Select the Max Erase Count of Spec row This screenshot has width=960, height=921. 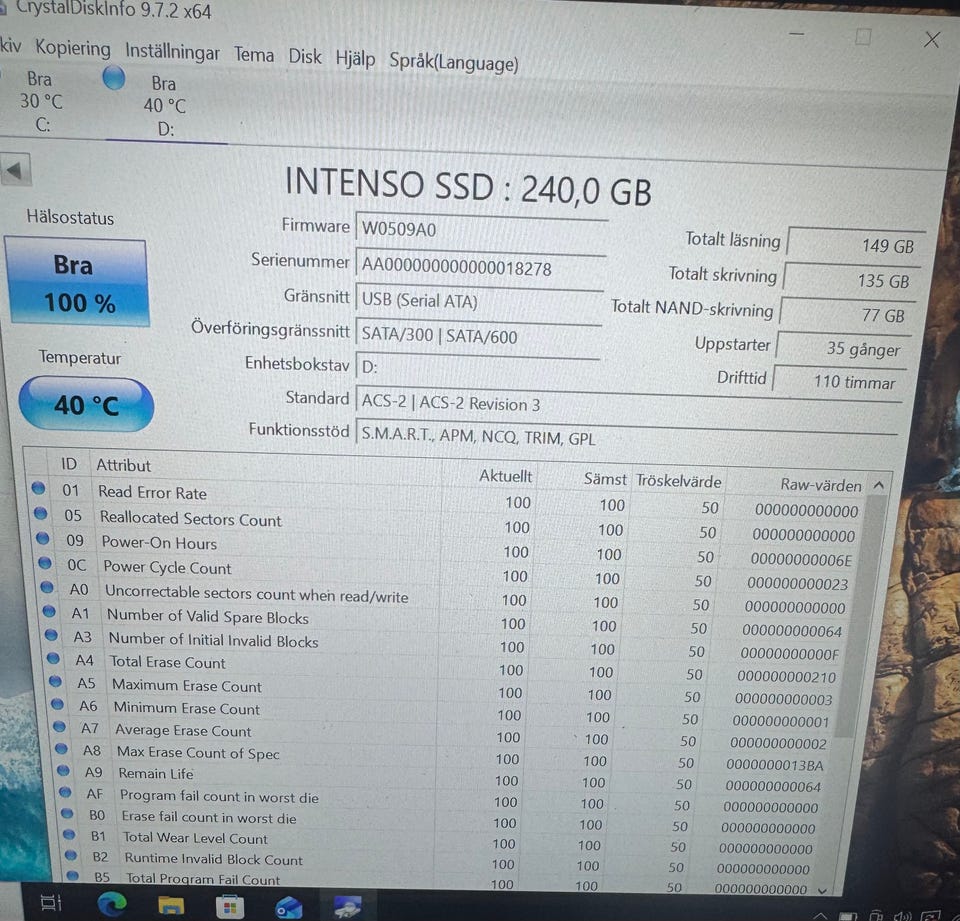442,755
